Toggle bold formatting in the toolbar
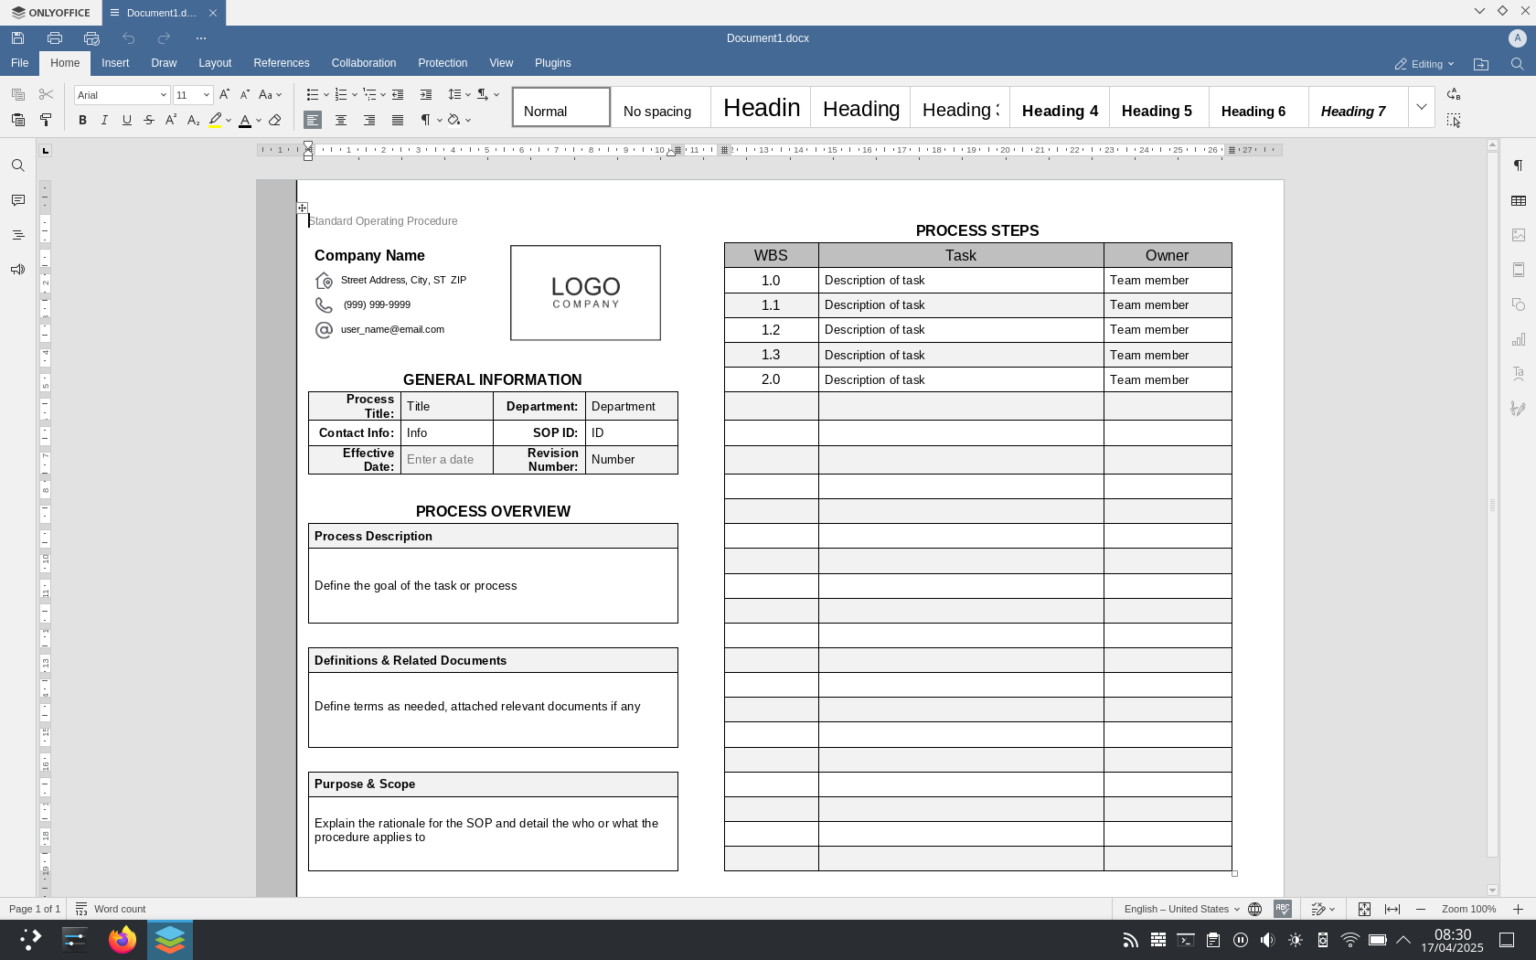 pyautogui.click(x=82, y=120)
